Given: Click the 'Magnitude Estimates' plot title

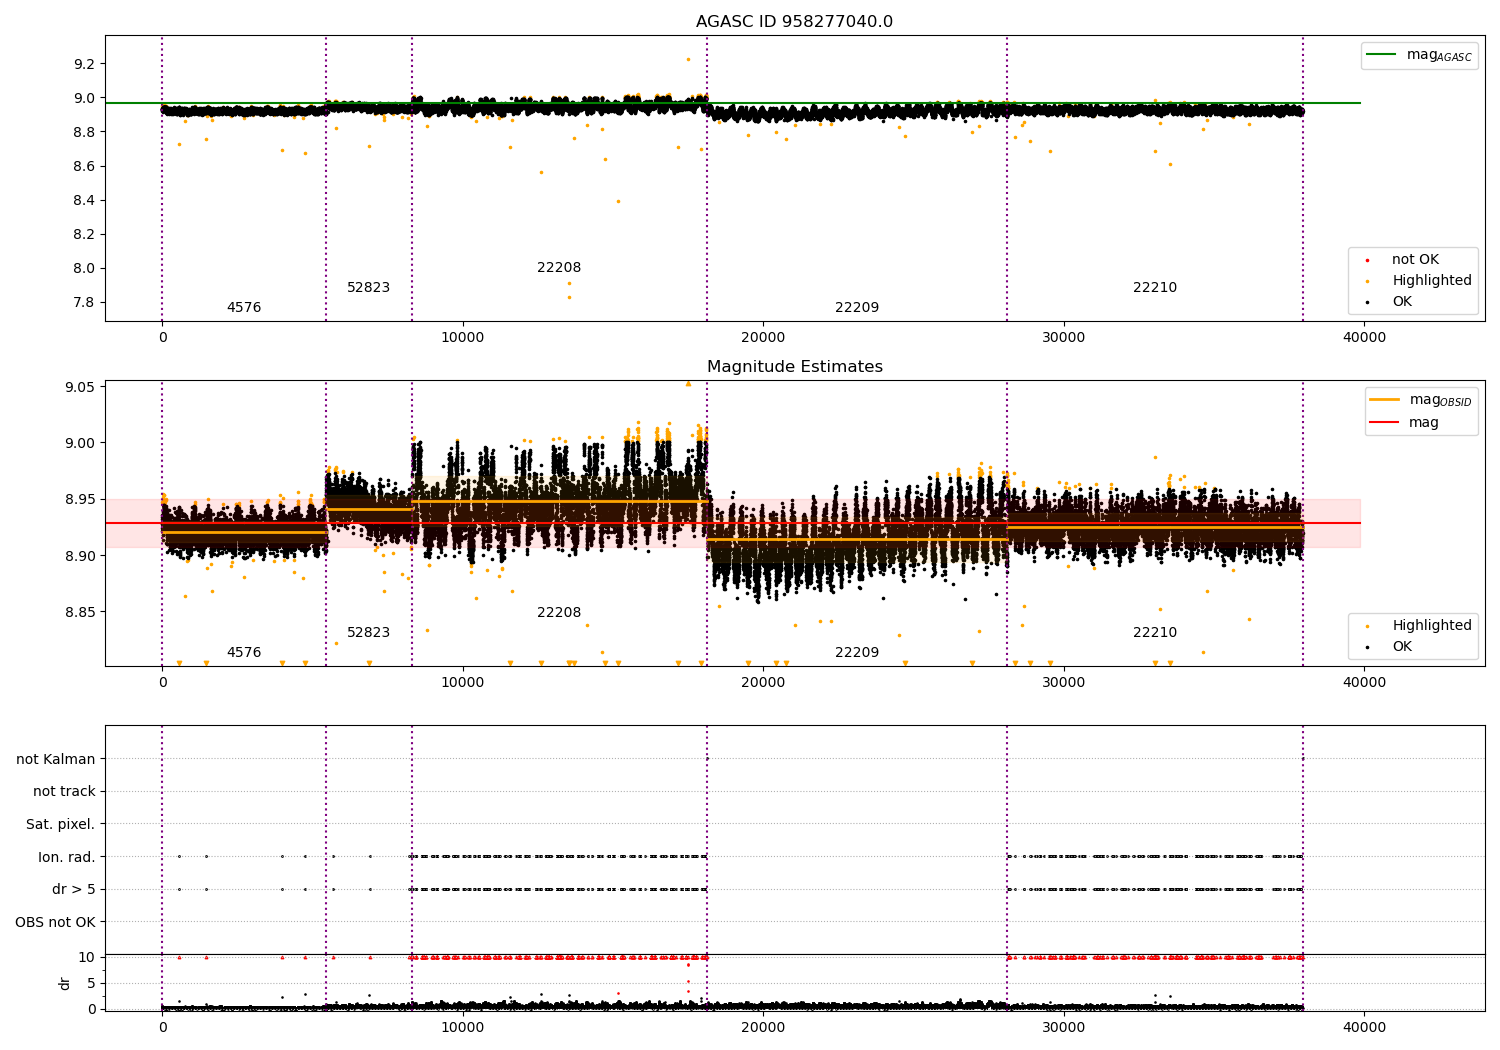Looking at the screenshot, I should point(794,367).
